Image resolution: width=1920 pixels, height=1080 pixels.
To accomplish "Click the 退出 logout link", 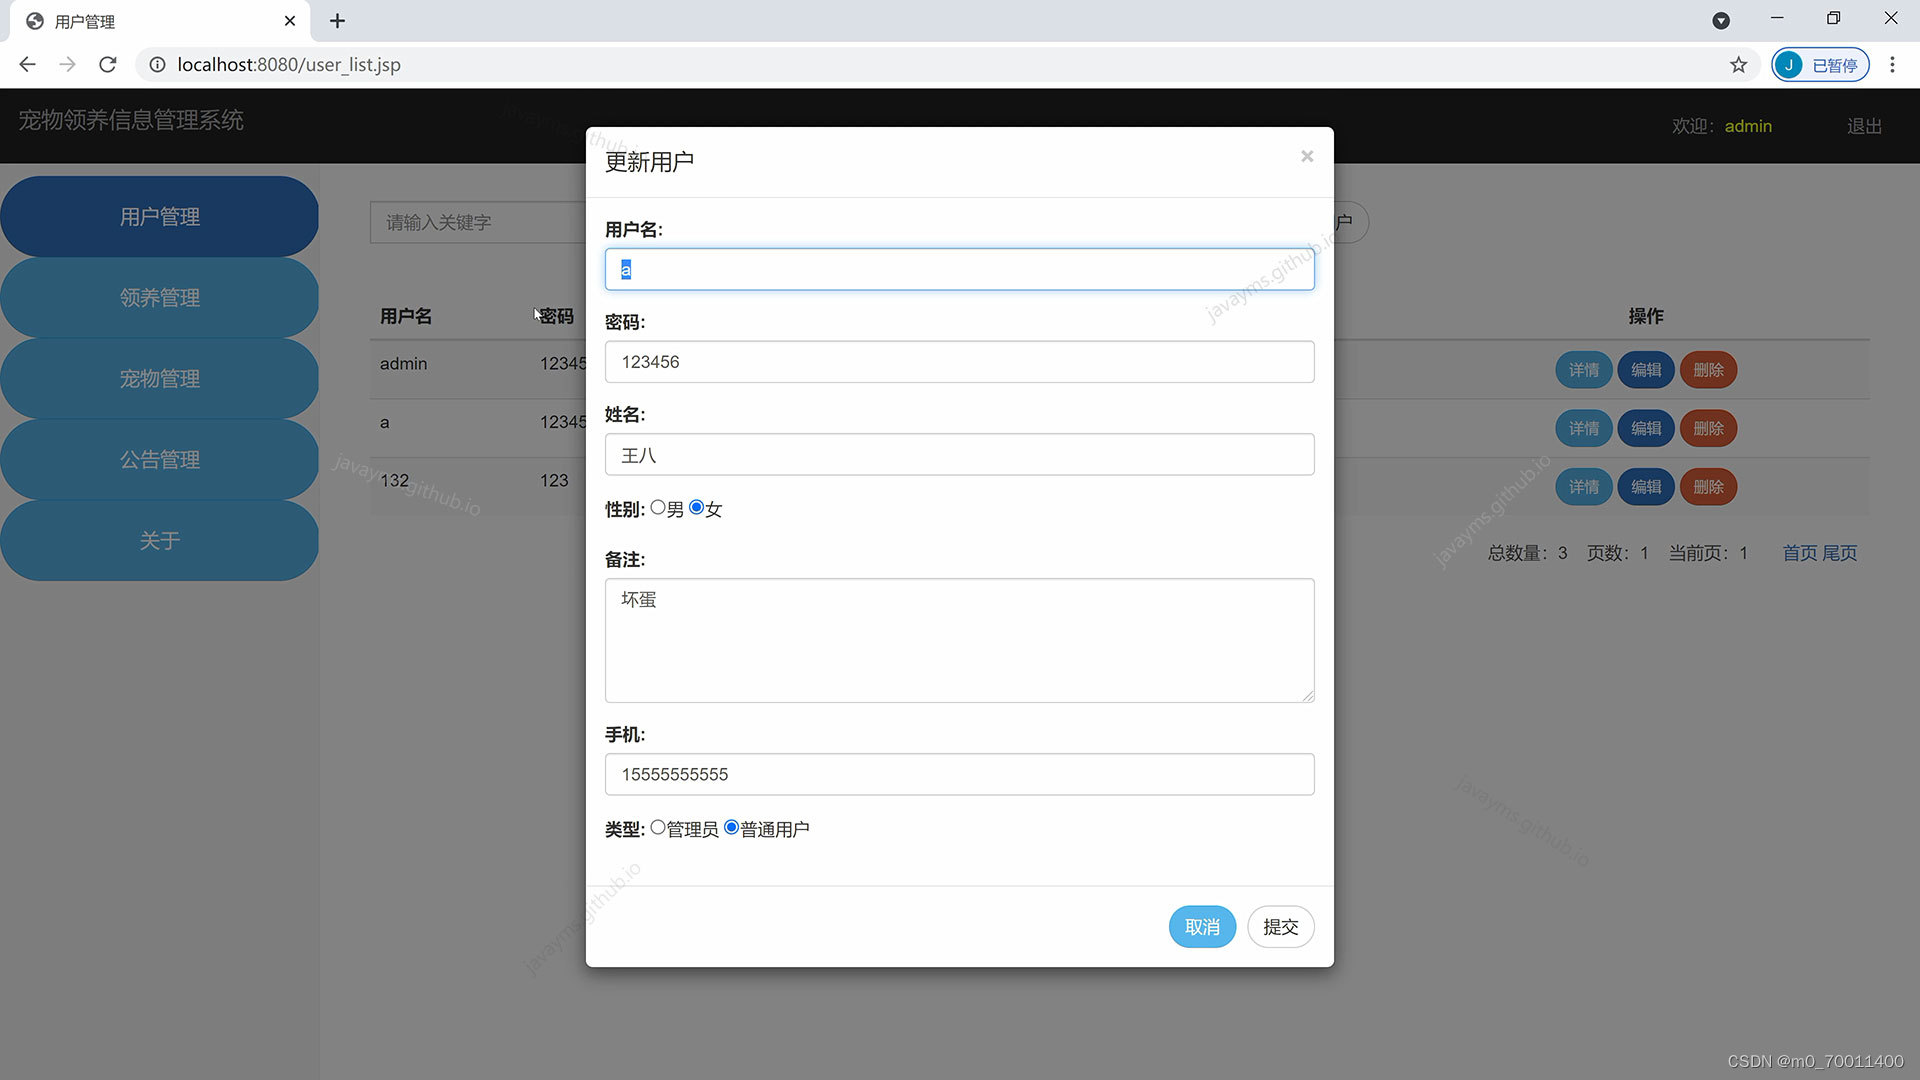I will [1862, 125].
